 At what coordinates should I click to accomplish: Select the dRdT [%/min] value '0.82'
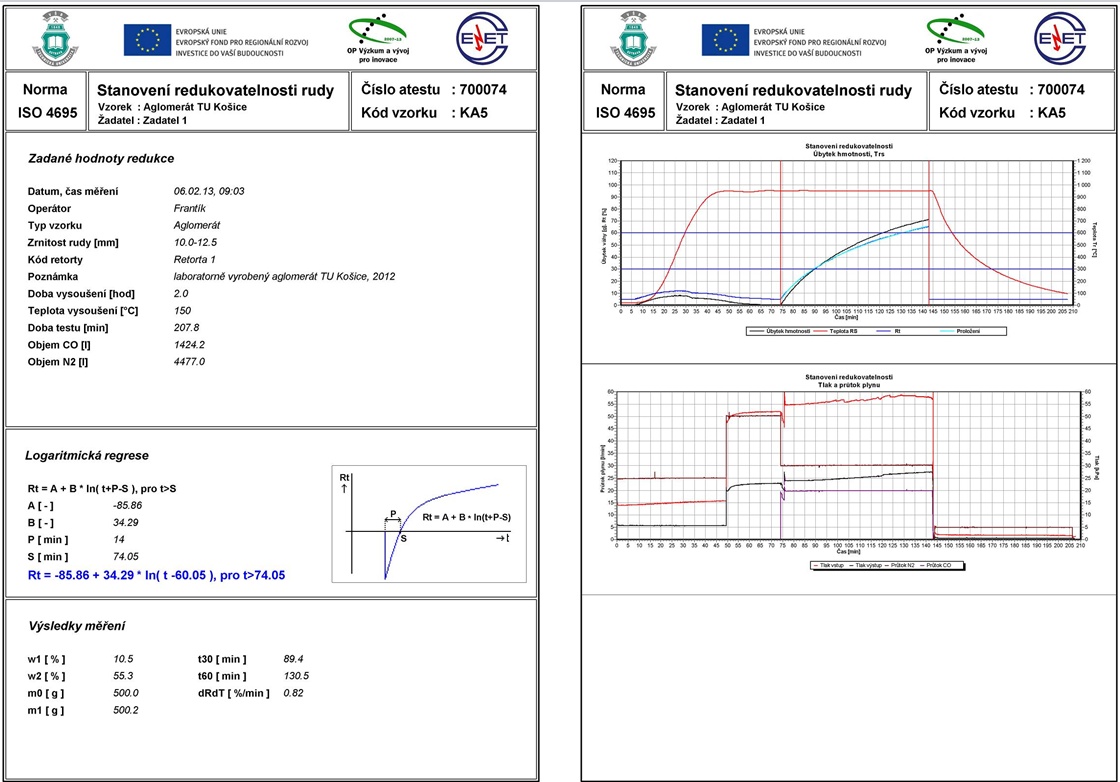pyautogui.click(x=294, y=693)
